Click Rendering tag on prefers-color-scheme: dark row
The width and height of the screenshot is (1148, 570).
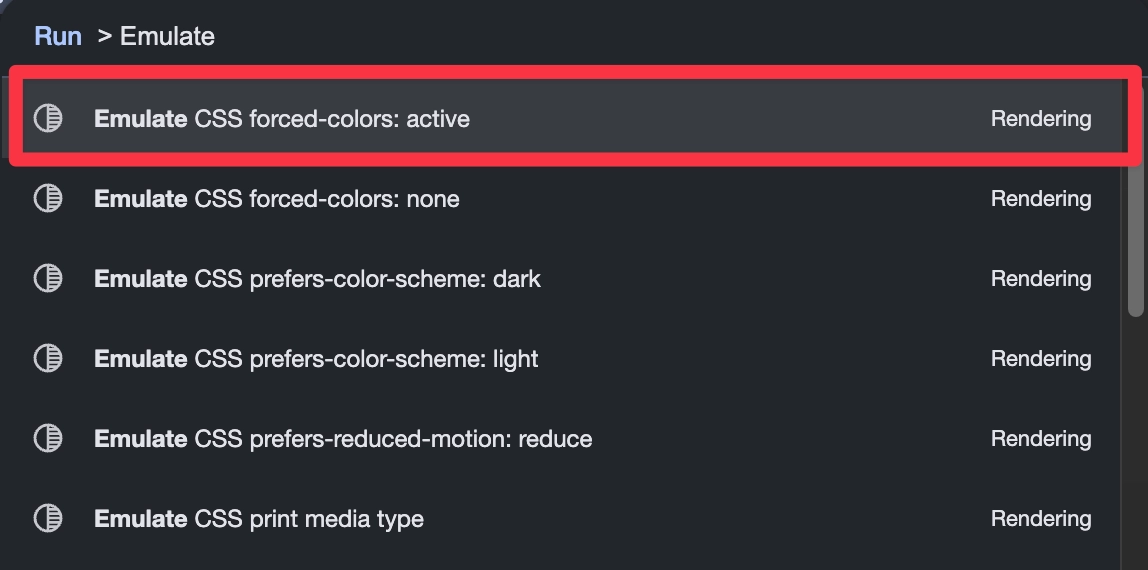pyautogui.click(x=1040, y=279)
